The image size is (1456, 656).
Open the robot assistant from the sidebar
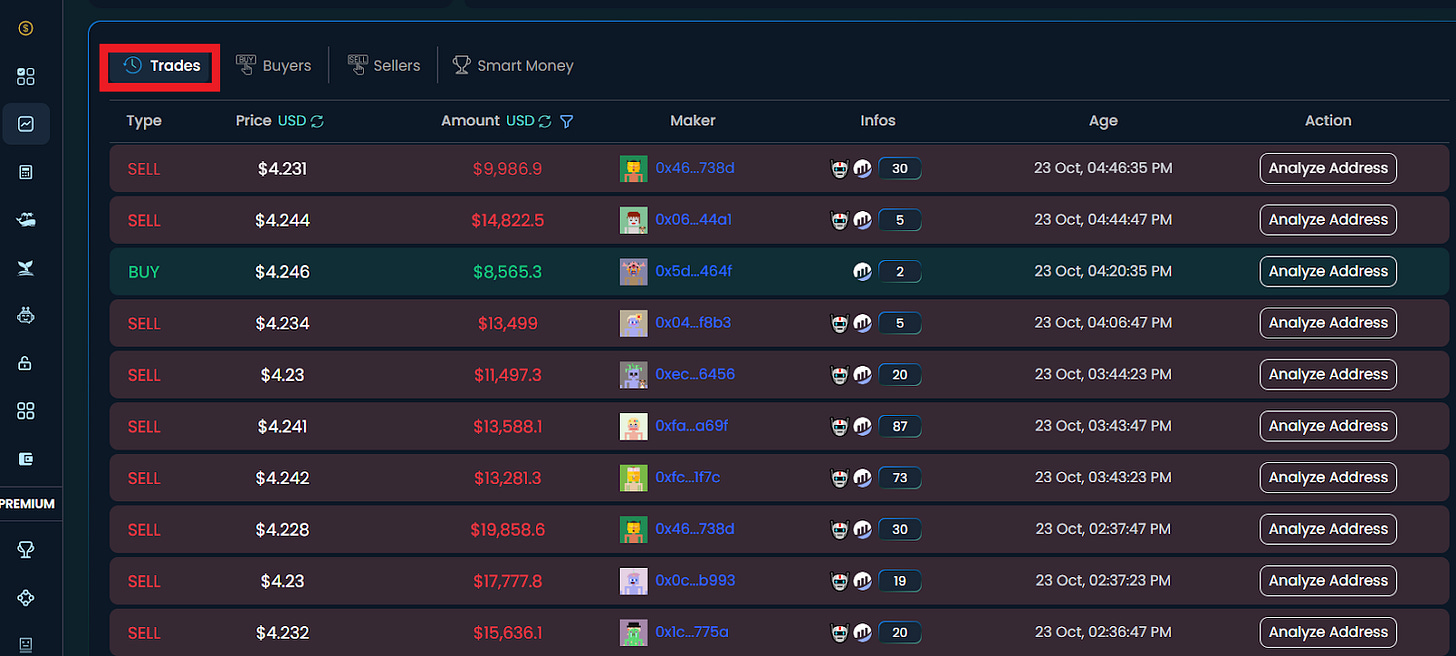pyautogui.click(x=25, y=315)
